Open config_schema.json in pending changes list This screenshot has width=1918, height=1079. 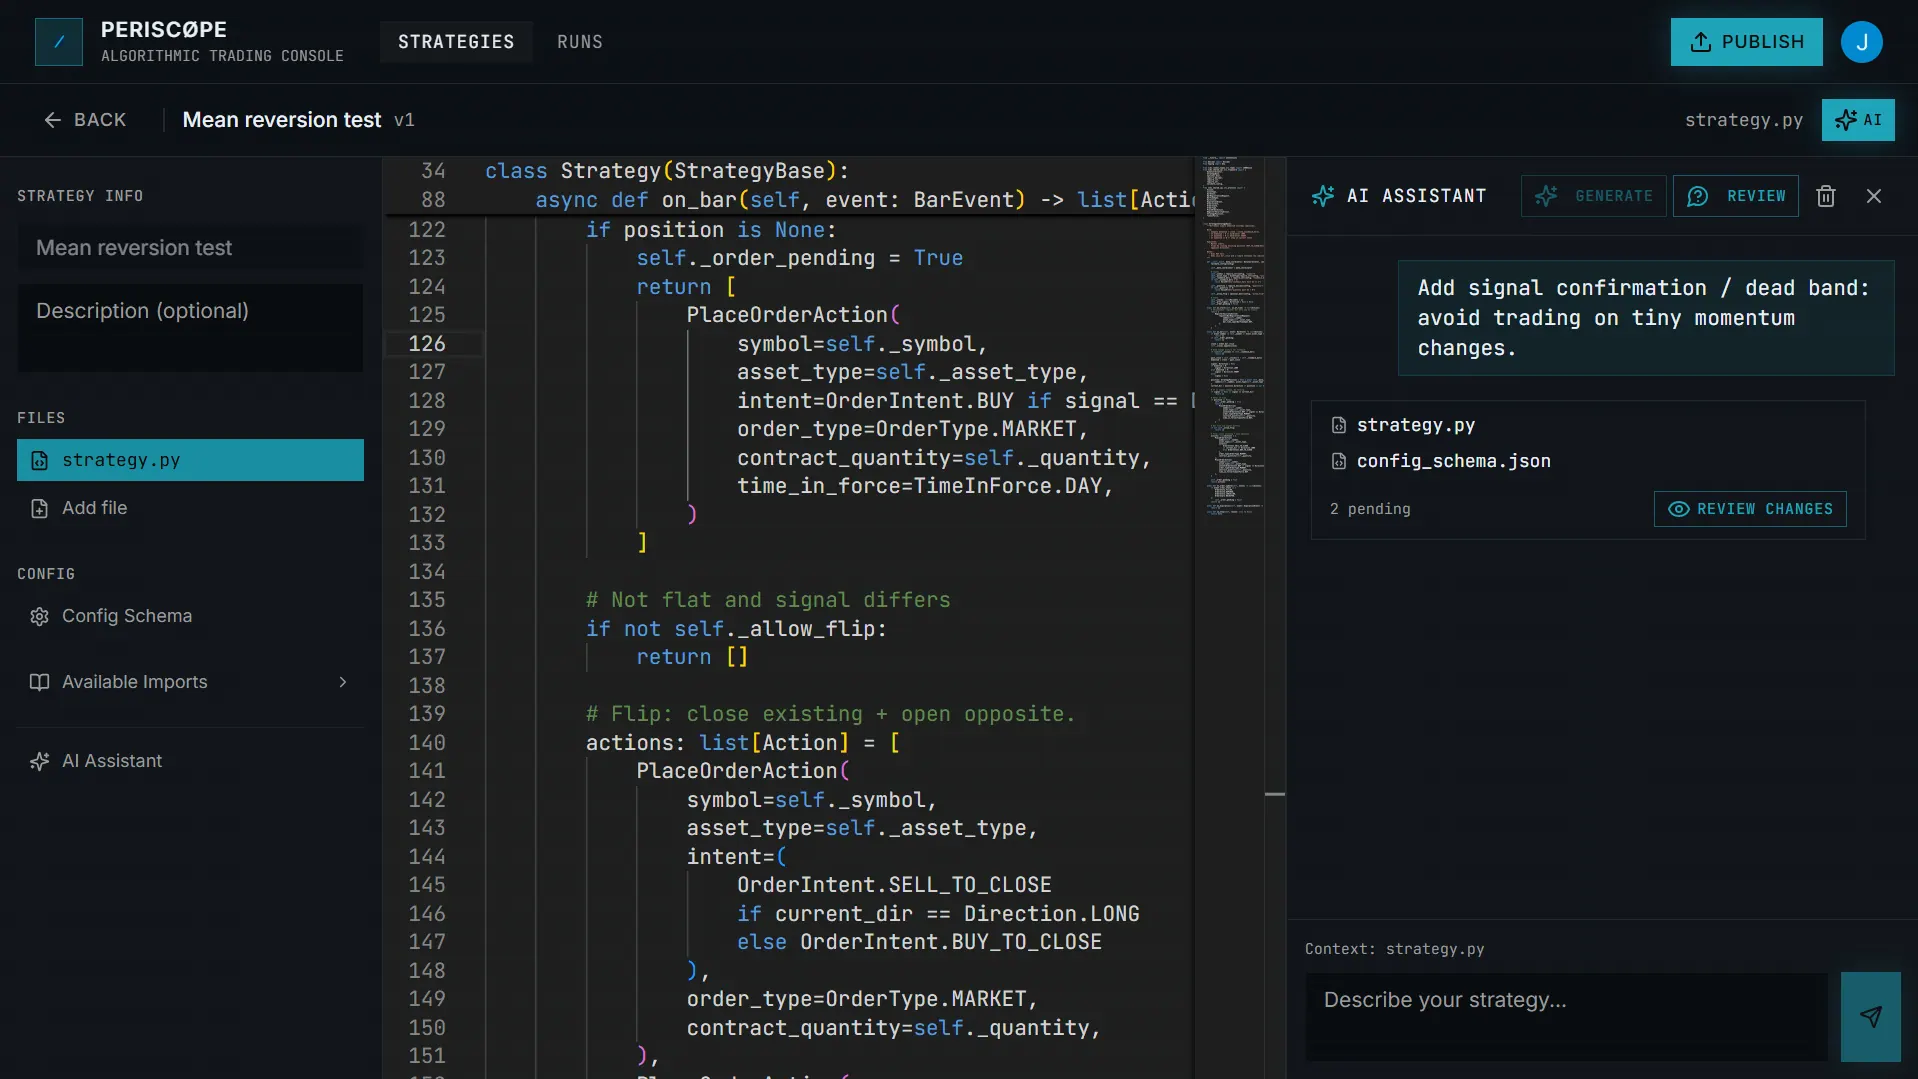1453,461
